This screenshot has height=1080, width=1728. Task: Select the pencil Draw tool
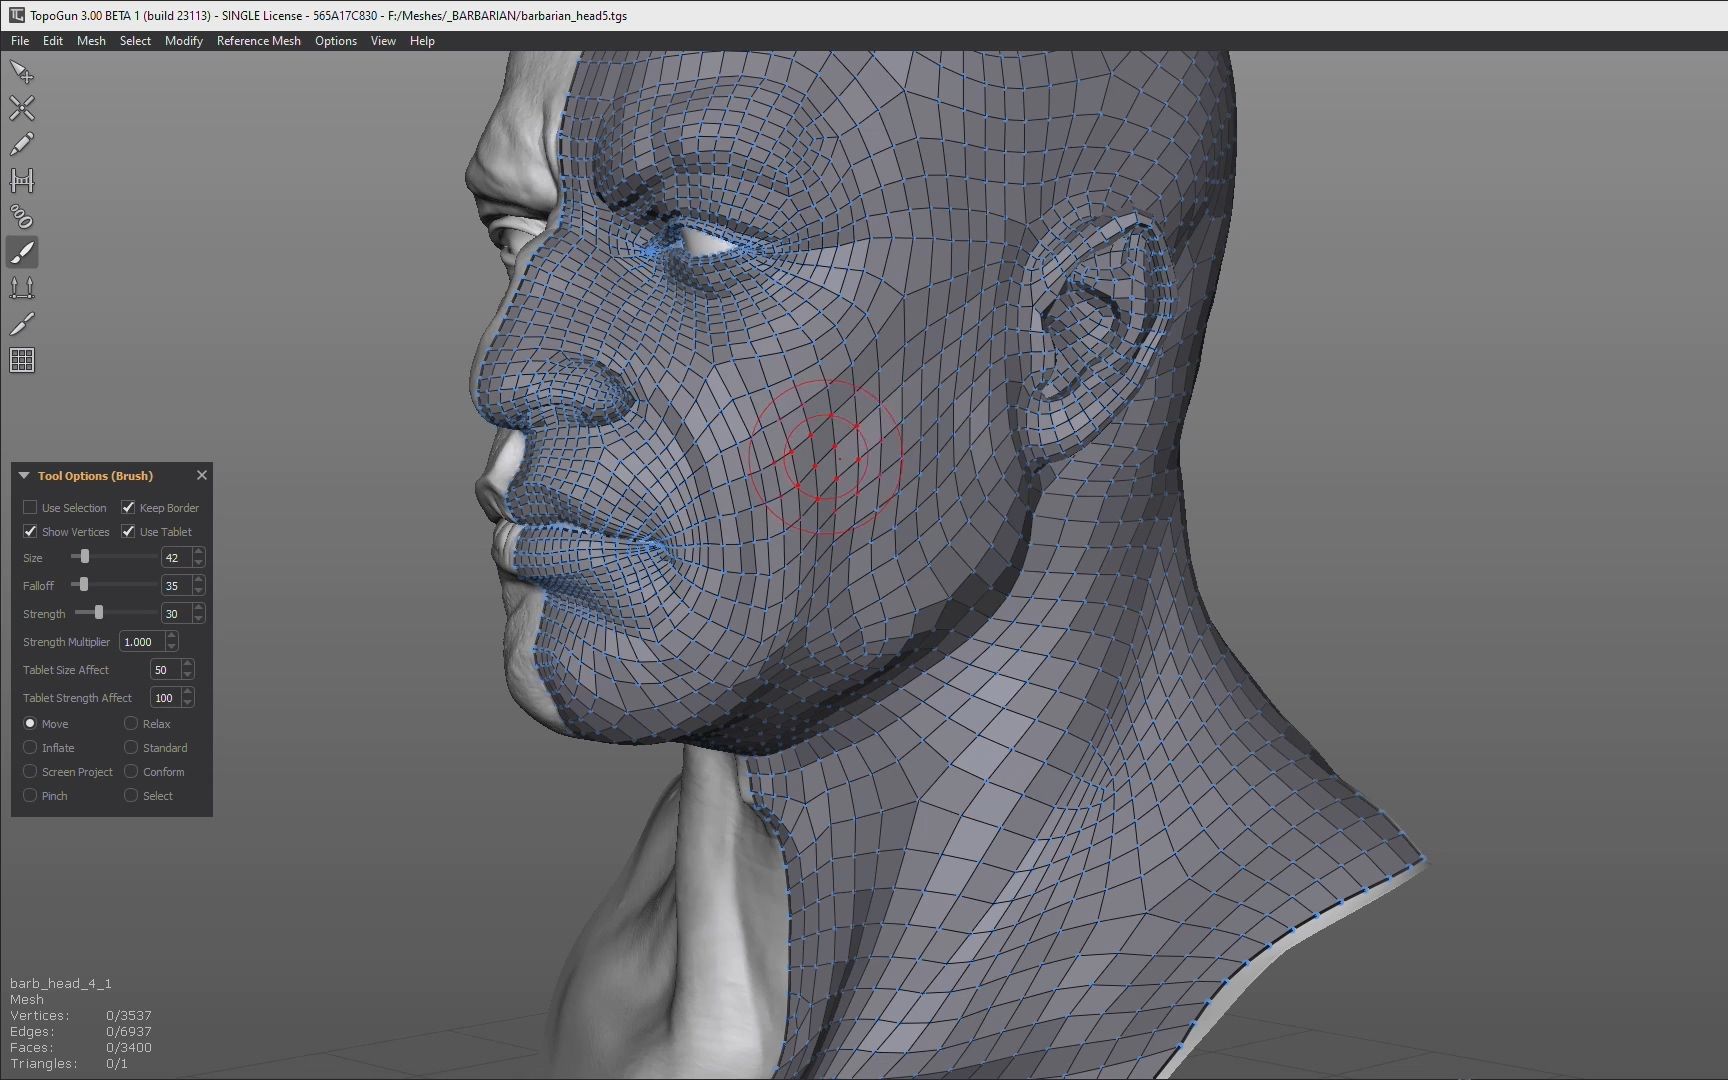[x=22, y=144]
